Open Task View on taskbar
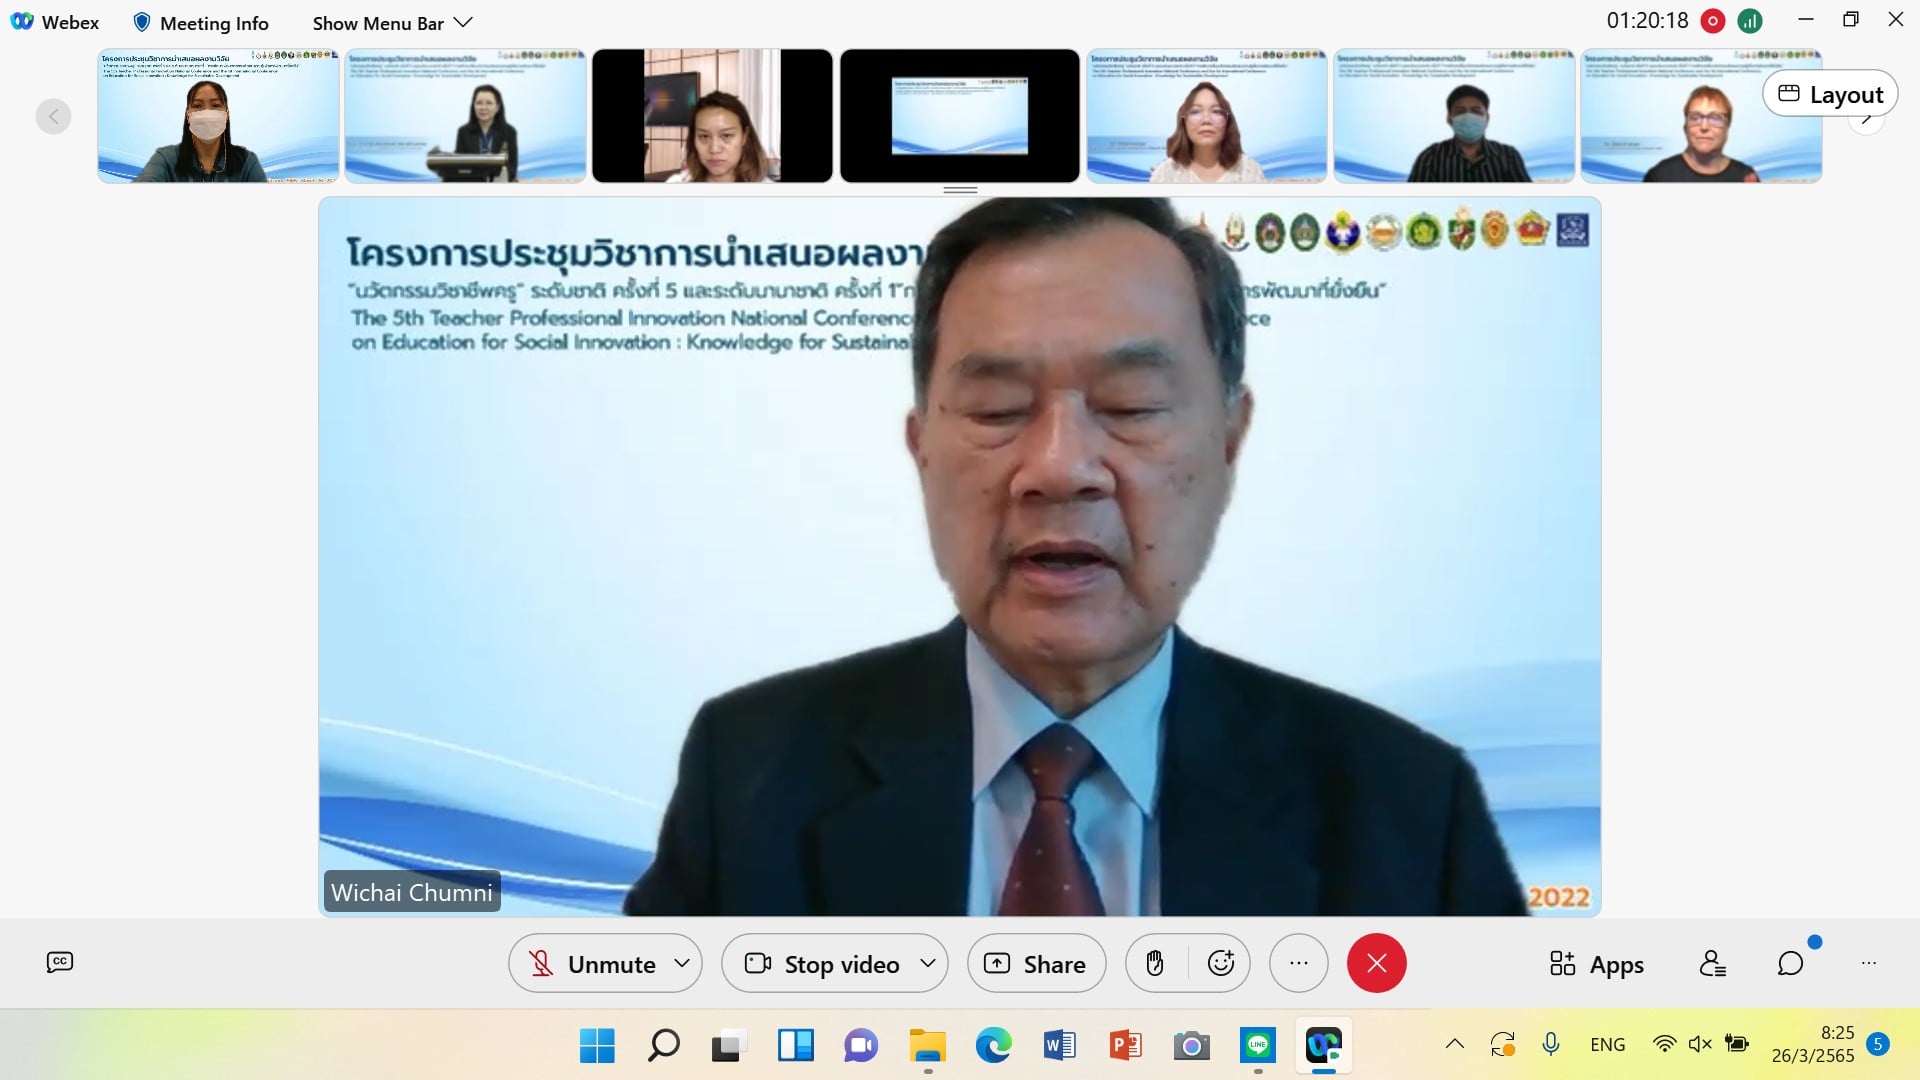Screen dimensions: 1920x1080 pyautogui.click(x=729, y=1046)
